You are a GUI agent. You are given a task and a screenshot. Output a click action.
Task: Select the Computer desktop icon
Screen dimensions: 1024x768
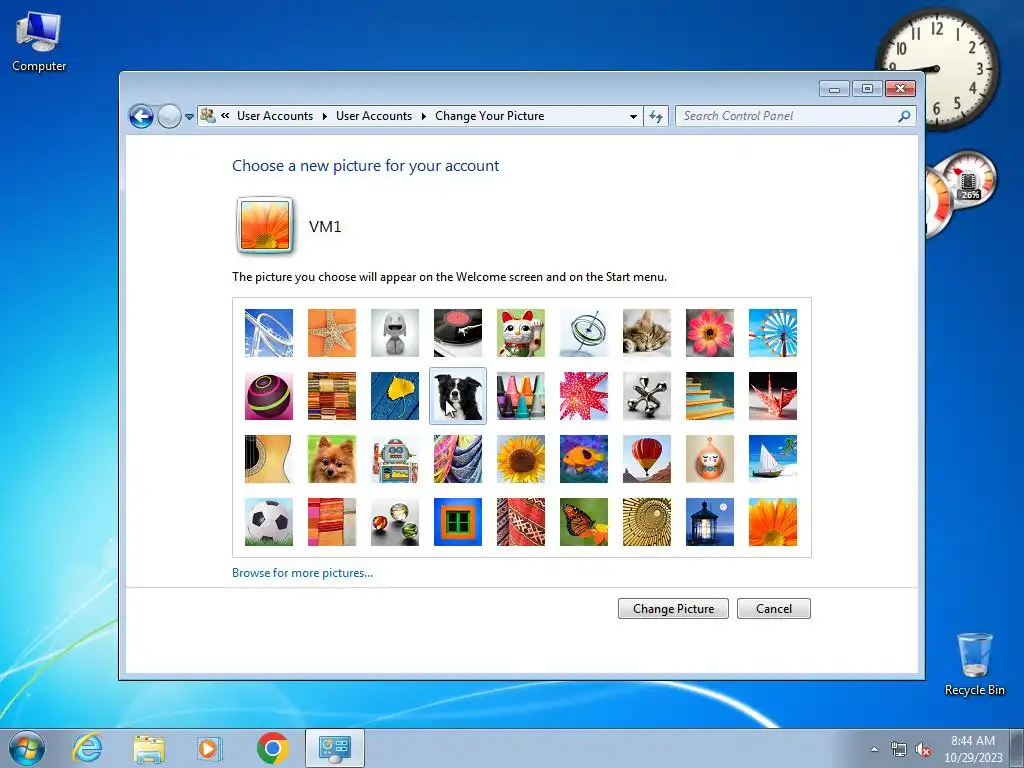click(x=39, y=42)
